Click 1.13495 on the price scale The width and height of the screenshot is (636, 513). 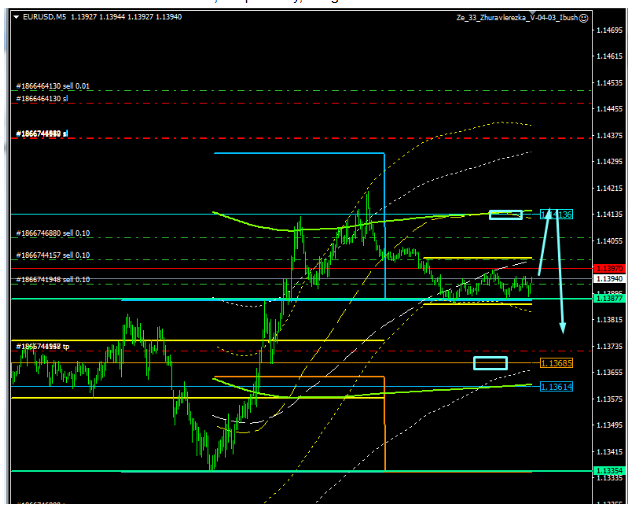point(610,425)
